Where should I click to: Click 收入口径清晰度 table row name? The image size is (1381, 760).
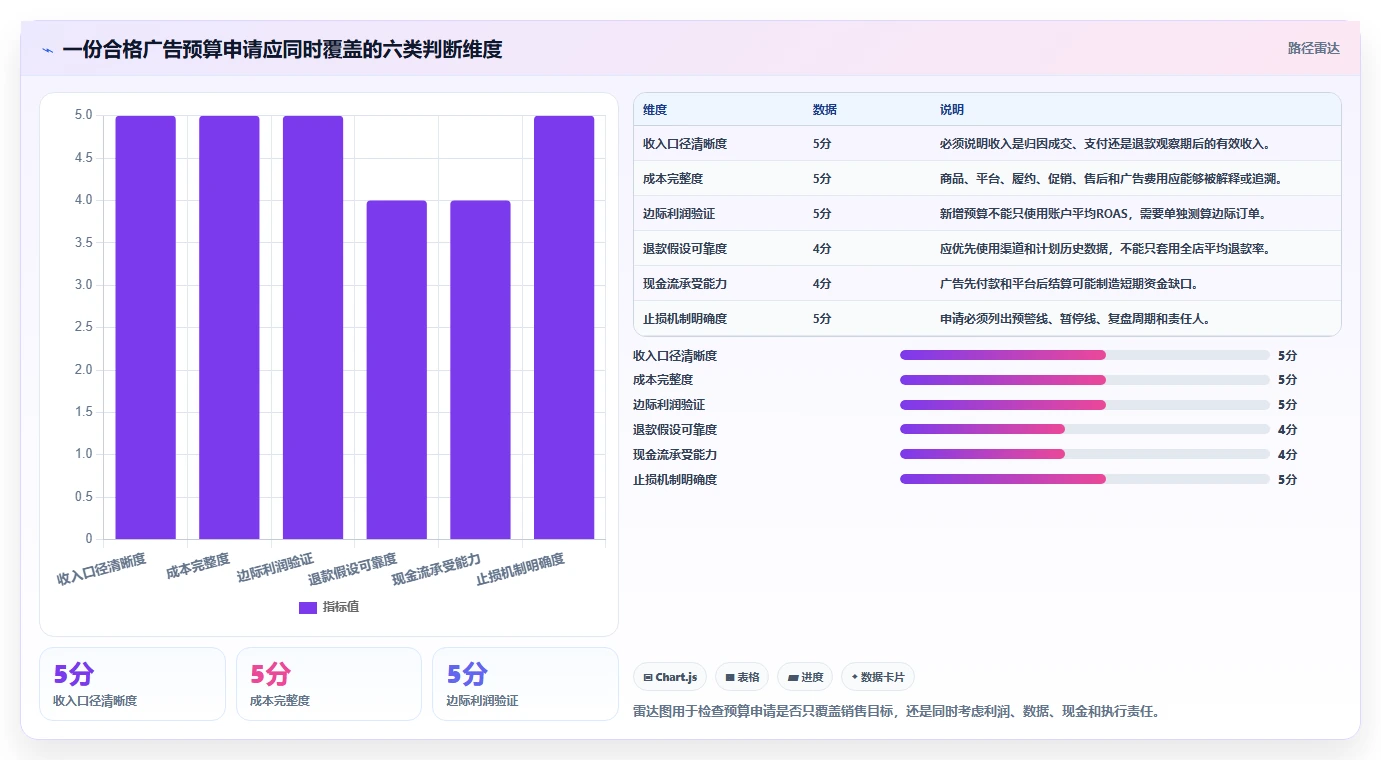pyautogui.click(x=685, y=144)
